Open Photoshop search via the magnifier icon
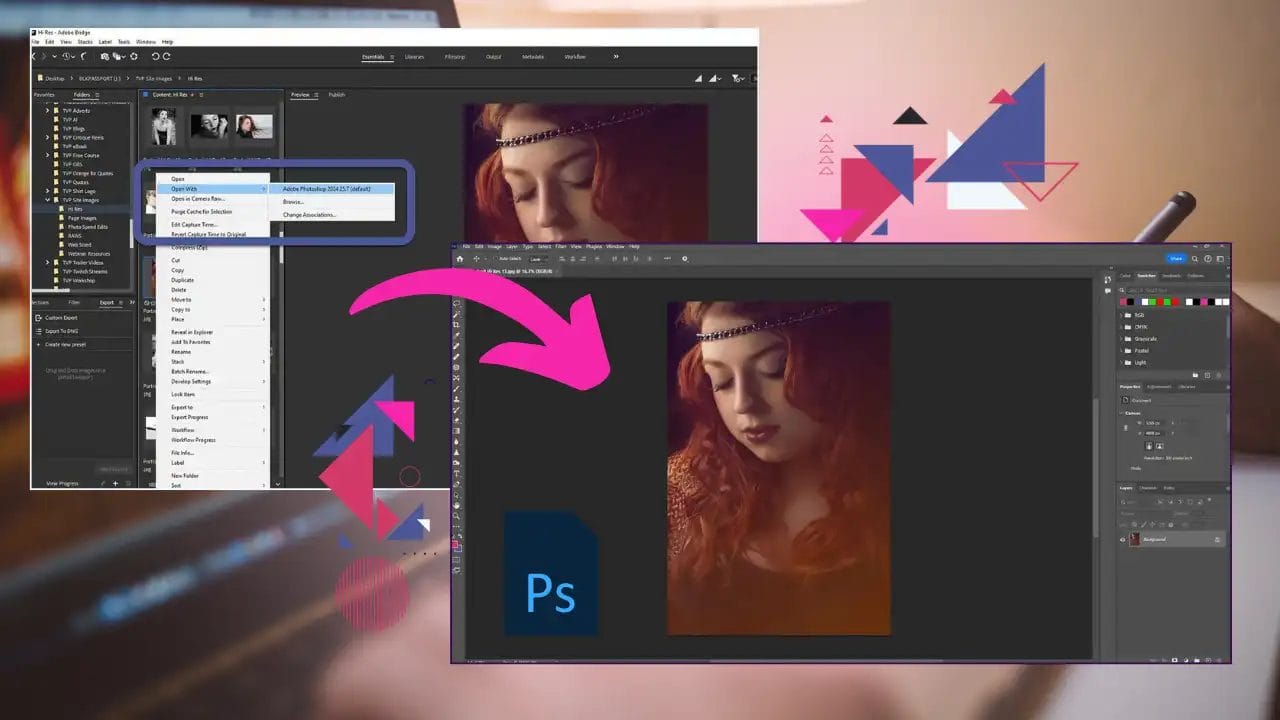 point(1194,259)
